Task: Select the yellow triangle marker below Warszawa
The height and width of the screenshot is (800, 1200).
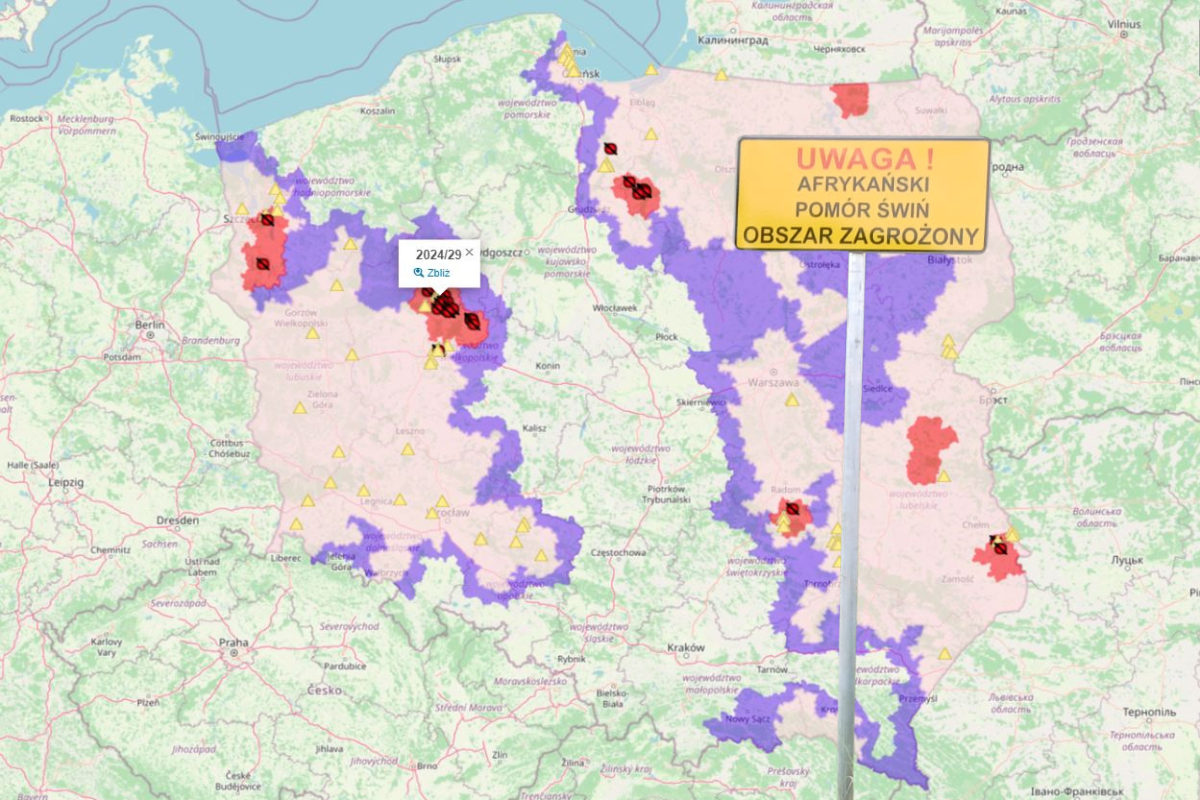Action: click(792, 400)
